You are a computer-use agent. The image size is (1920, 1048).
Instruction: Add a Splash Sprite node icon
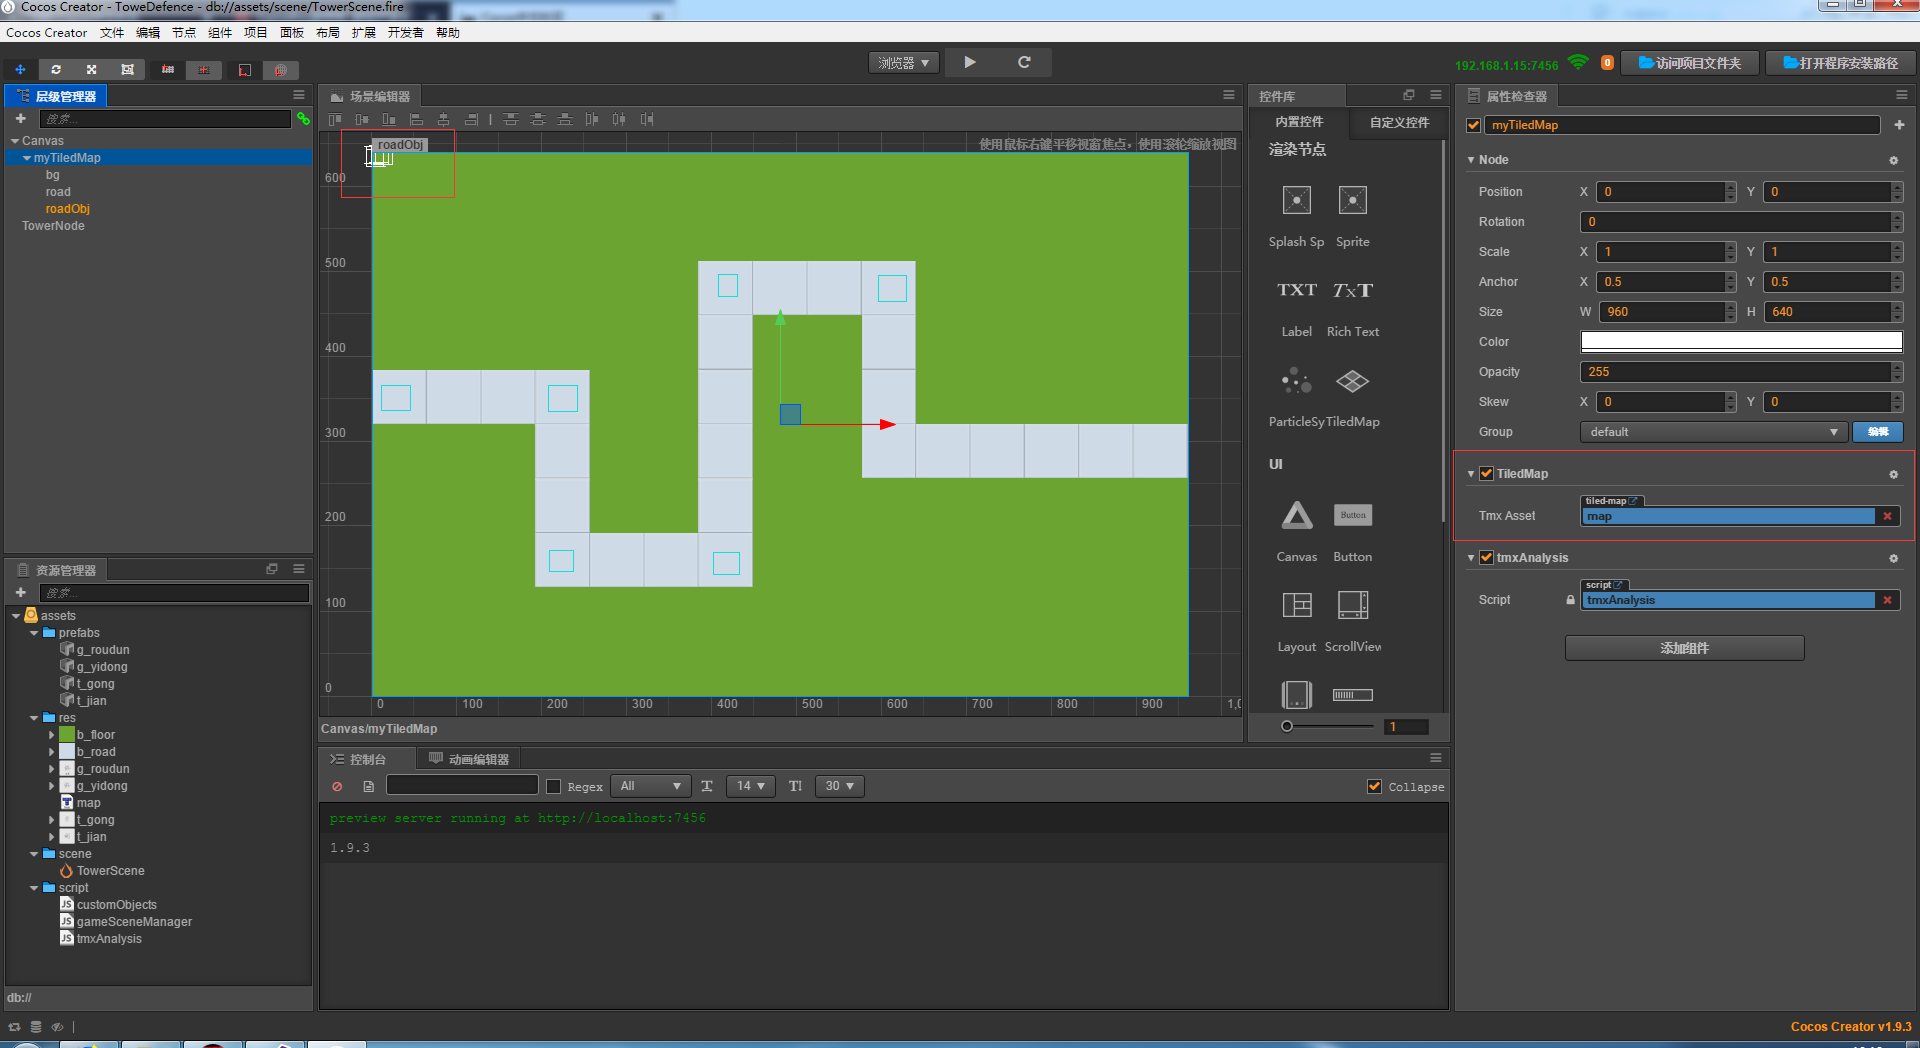(1297, 200)
